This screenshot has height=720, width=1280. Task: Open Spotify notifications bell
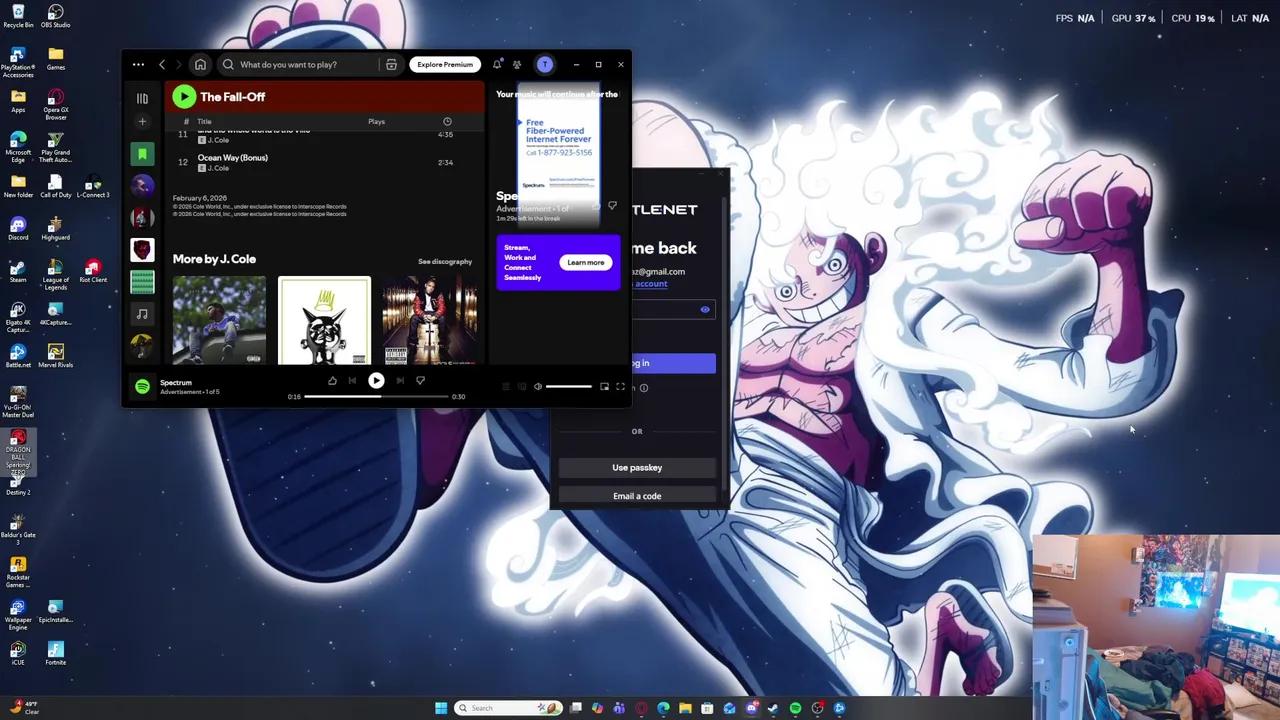coord(498,64)
